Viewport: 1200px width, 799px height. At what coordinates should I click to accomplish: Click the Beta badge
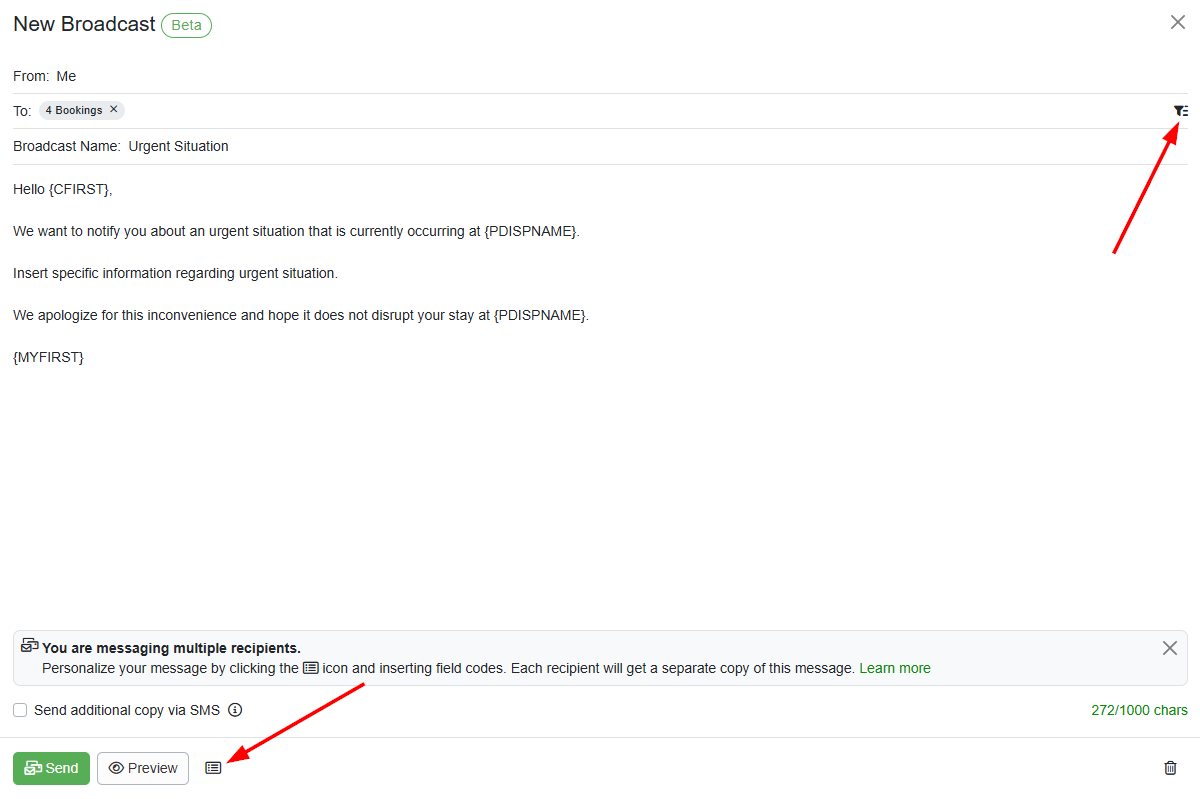tap(186, 25)
